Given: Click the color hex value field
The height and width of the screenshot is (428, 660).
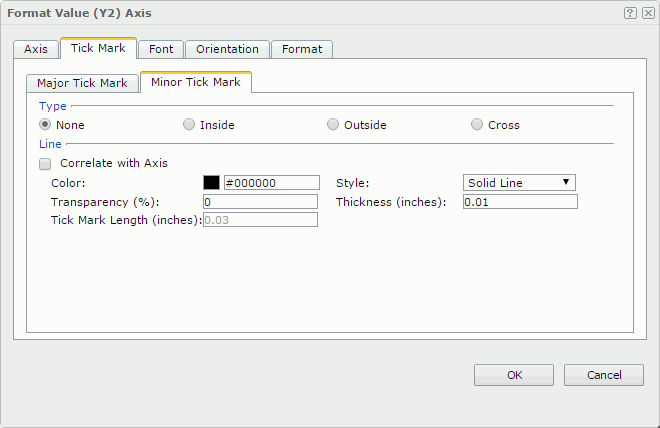Looking at the screenshot, I should [271, 183].
